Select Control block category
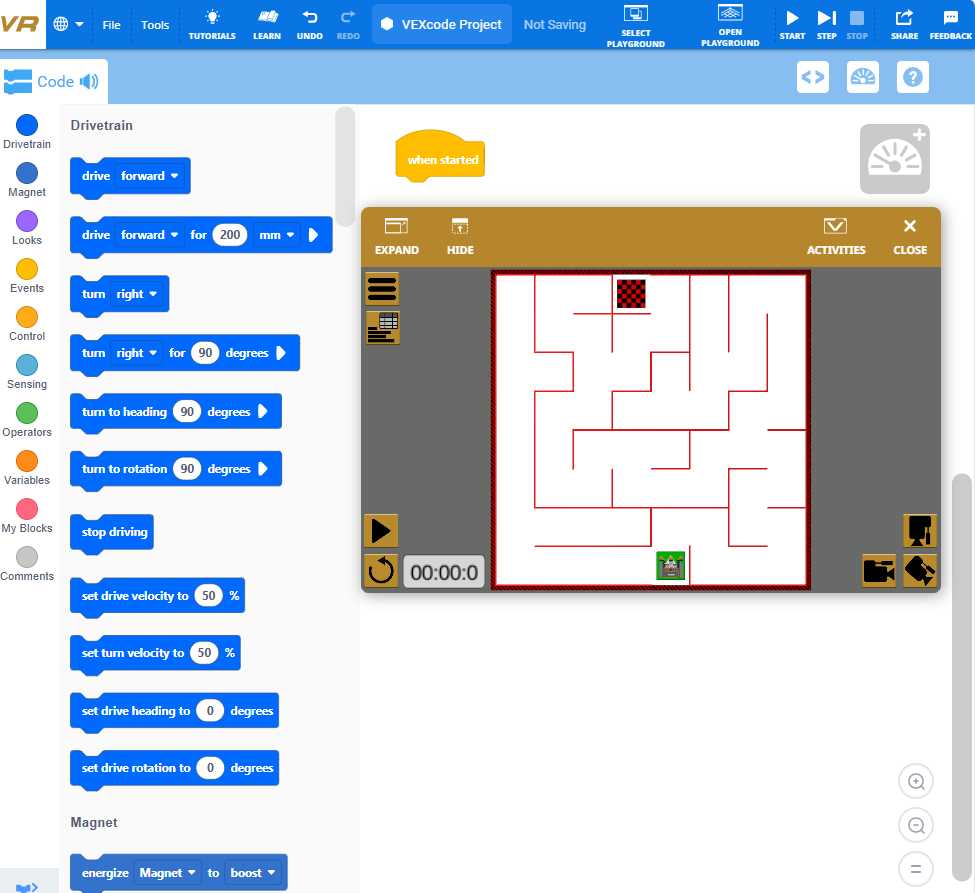This screenshot has height=893, width=975. tap(27, 323)
